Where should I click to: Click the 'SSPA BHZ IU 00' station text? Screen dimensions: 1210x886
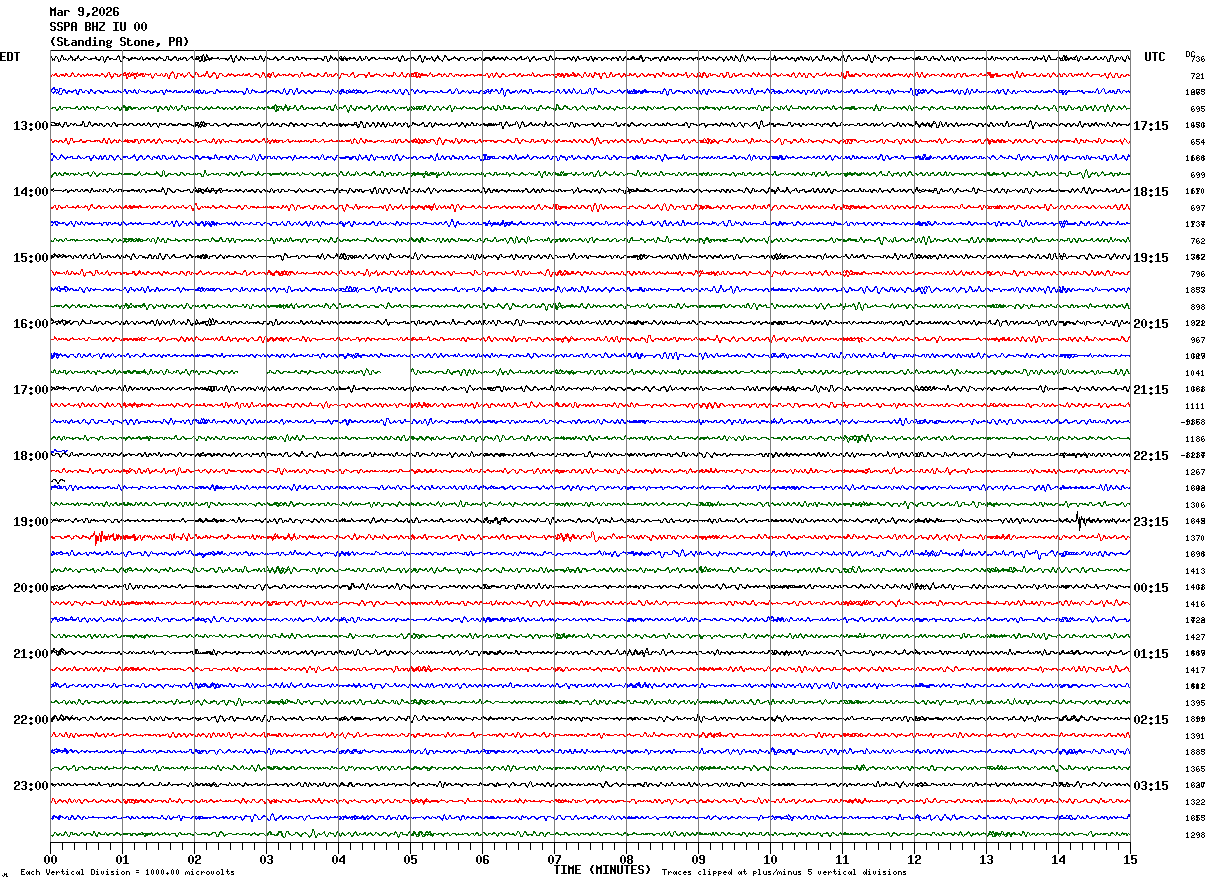tap(98, 27)
